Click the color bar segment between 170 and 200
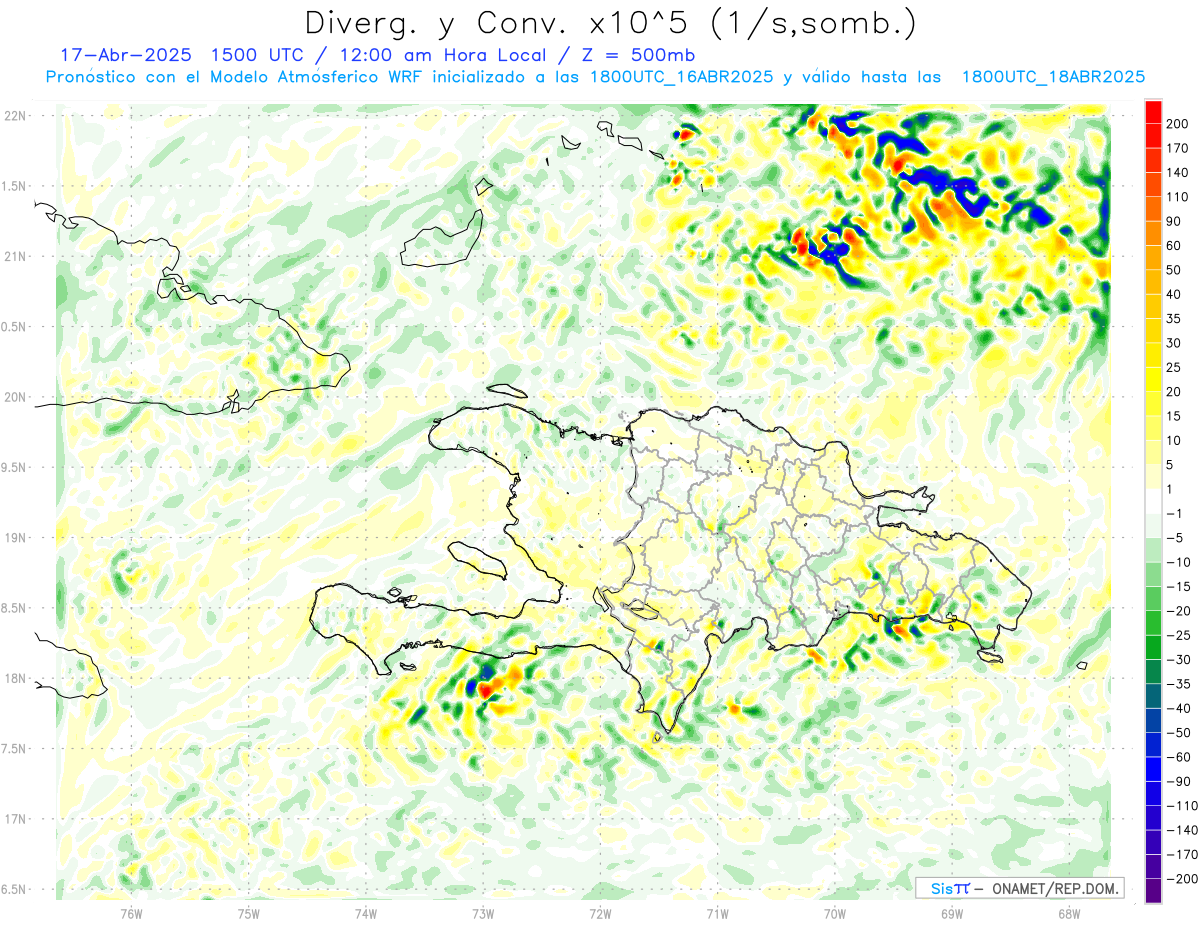Image resolution: width=1200 pixels, height=927 pixels. (1153, 135)
